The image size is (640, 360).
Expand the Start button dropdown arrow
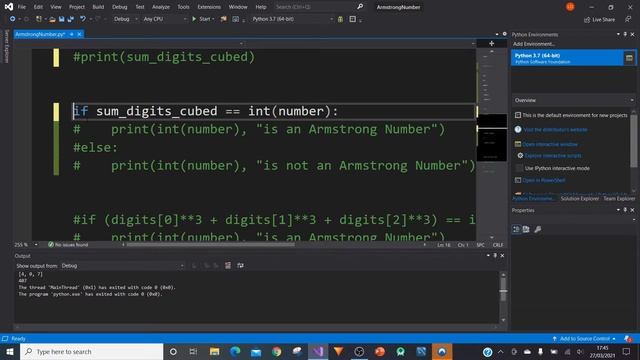point(213,19)
